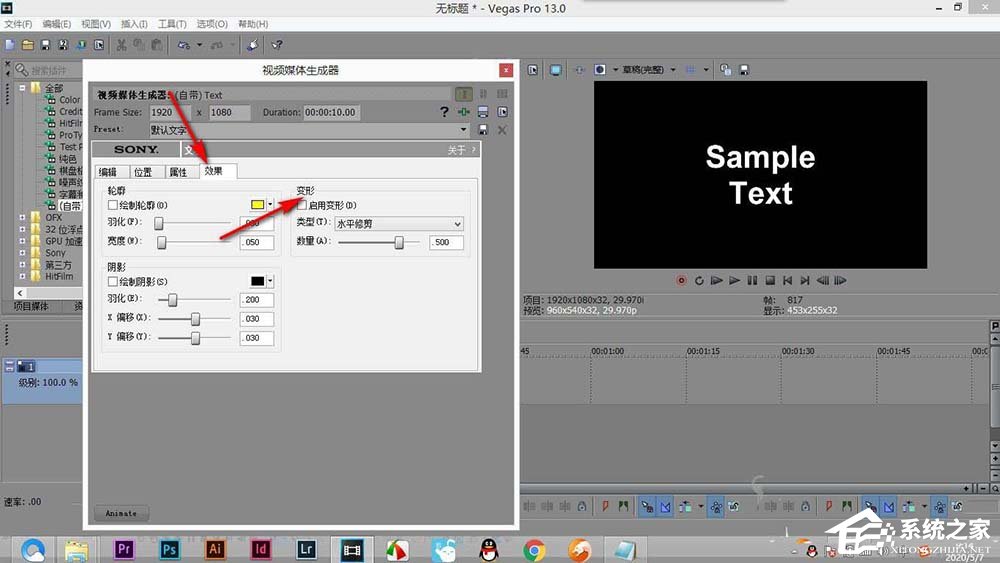Viewport: 1000px width, 563px height.
Task: Open the Preset 默认文字 dropdown
Action: [x=463, y=129]
